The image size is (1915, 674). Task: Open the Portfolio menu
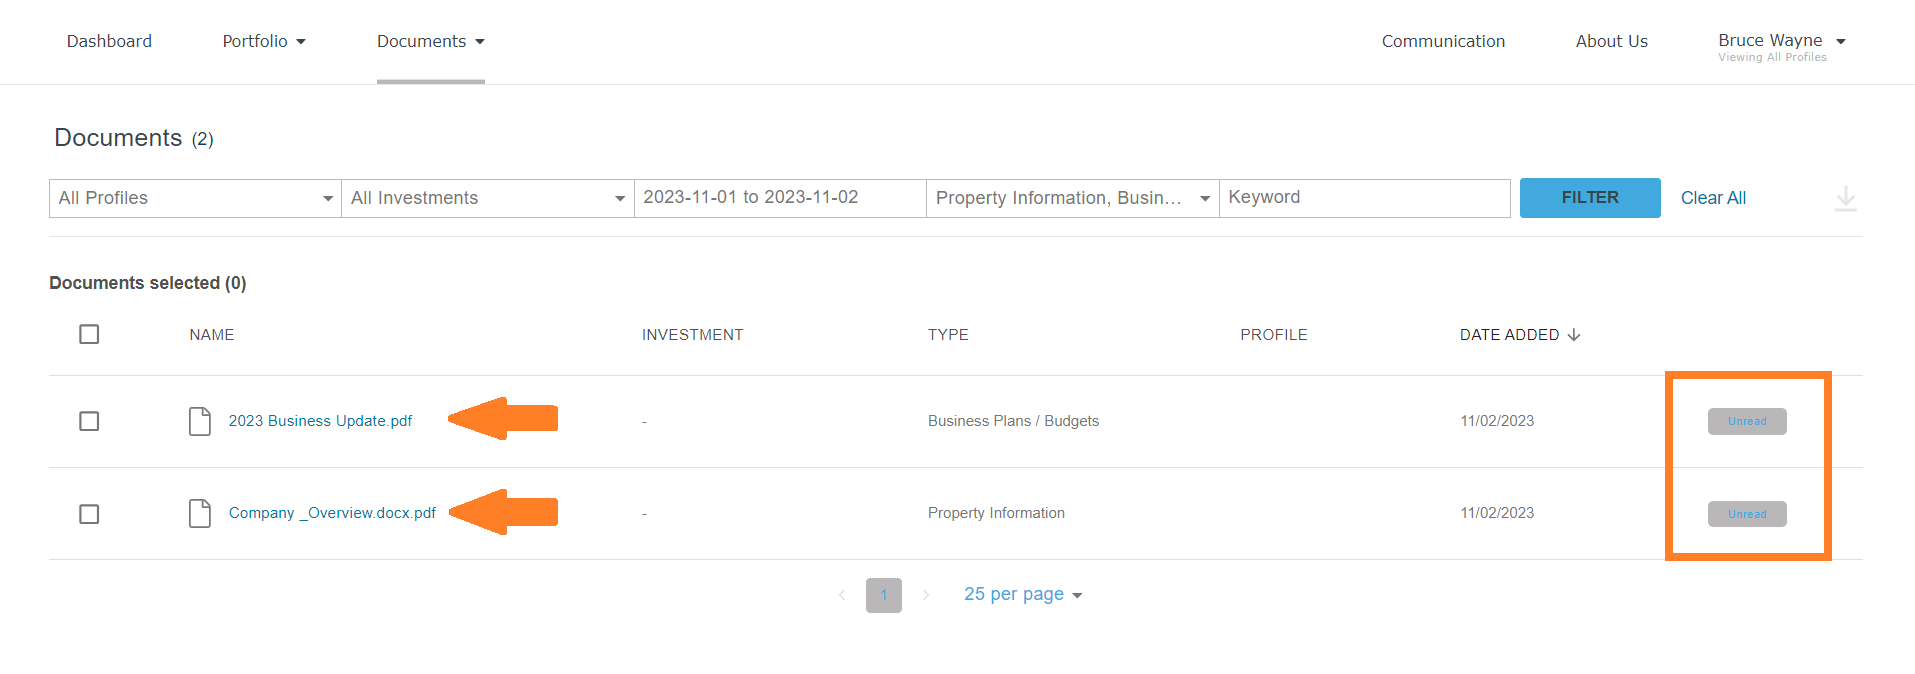click(x=264, y=41)
